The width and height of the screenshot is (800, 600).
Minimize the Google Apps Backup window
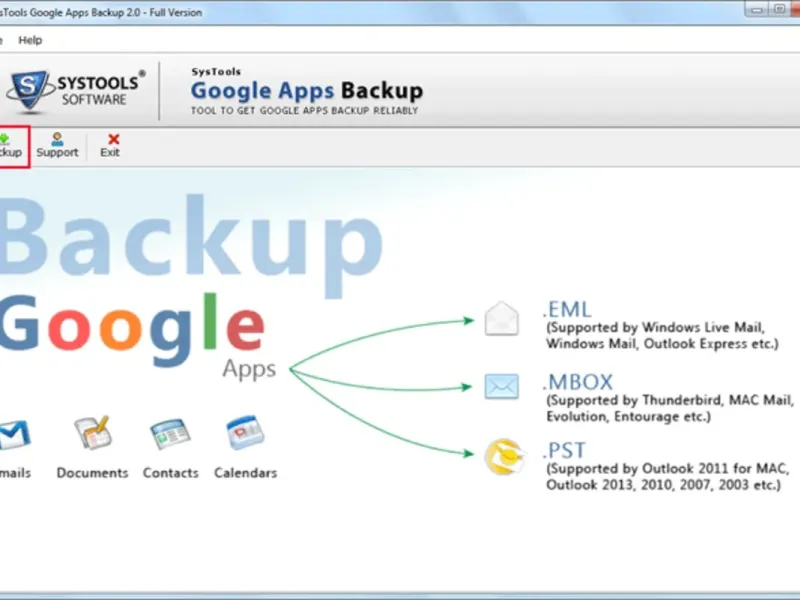[757, 9]
